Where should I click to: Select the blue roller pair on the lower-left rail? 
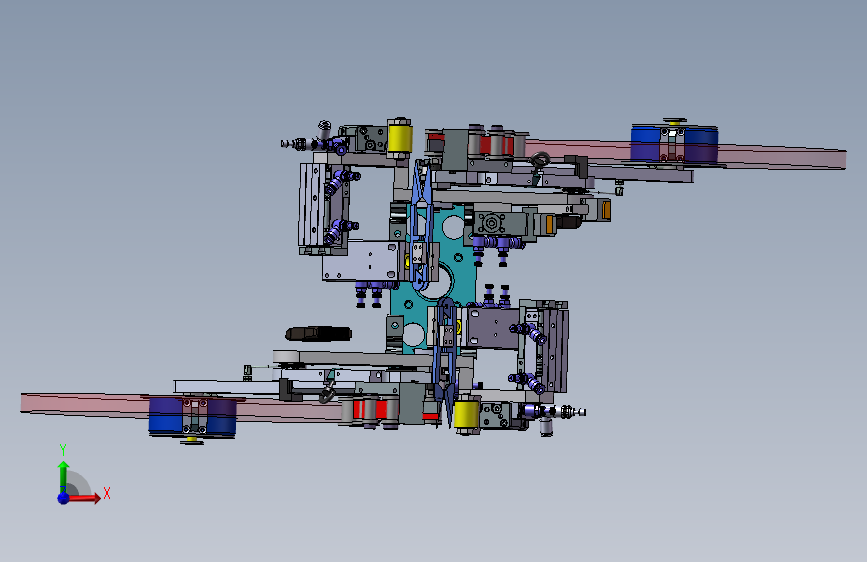point(192,416)
